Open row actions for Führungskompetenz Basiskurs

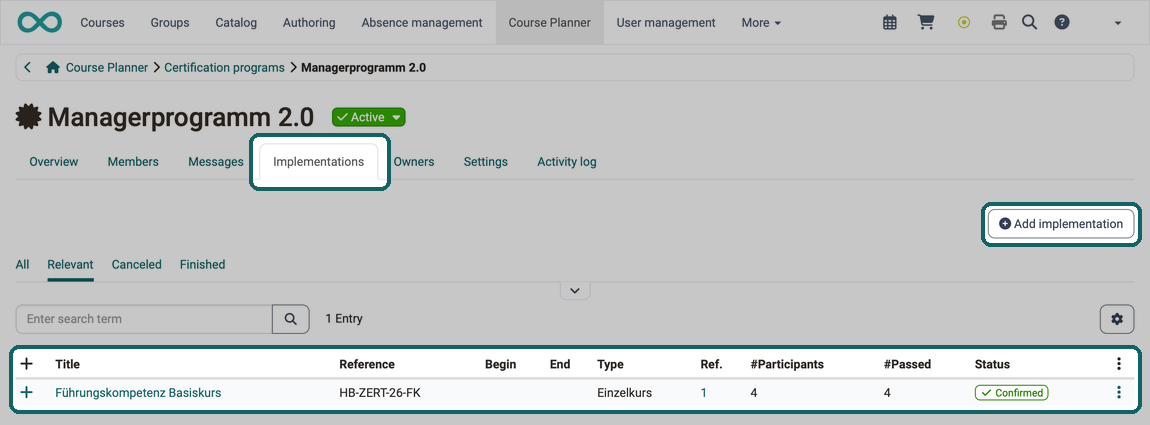coord(1118,393)
